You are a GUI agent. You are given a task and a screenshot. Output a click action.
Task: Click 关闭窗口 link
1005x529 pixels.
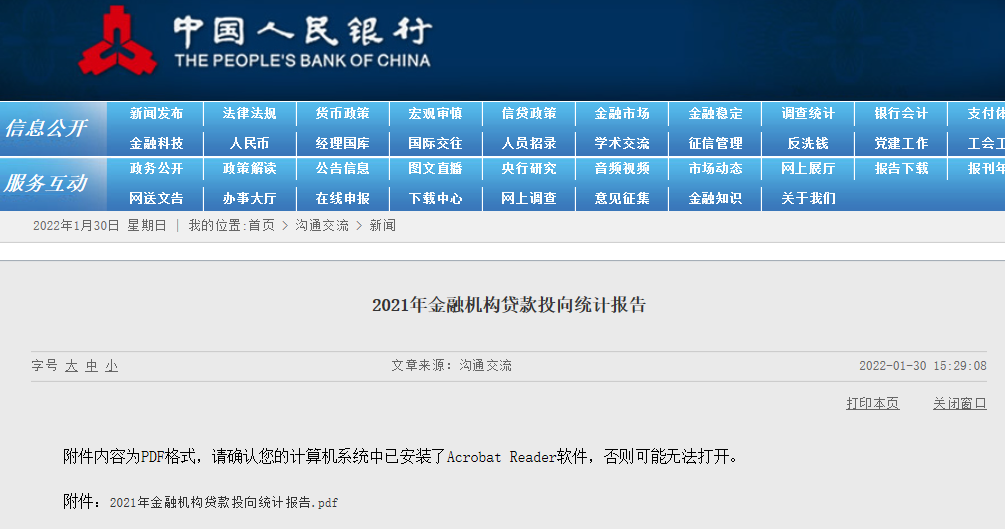[x=959, y=403]
